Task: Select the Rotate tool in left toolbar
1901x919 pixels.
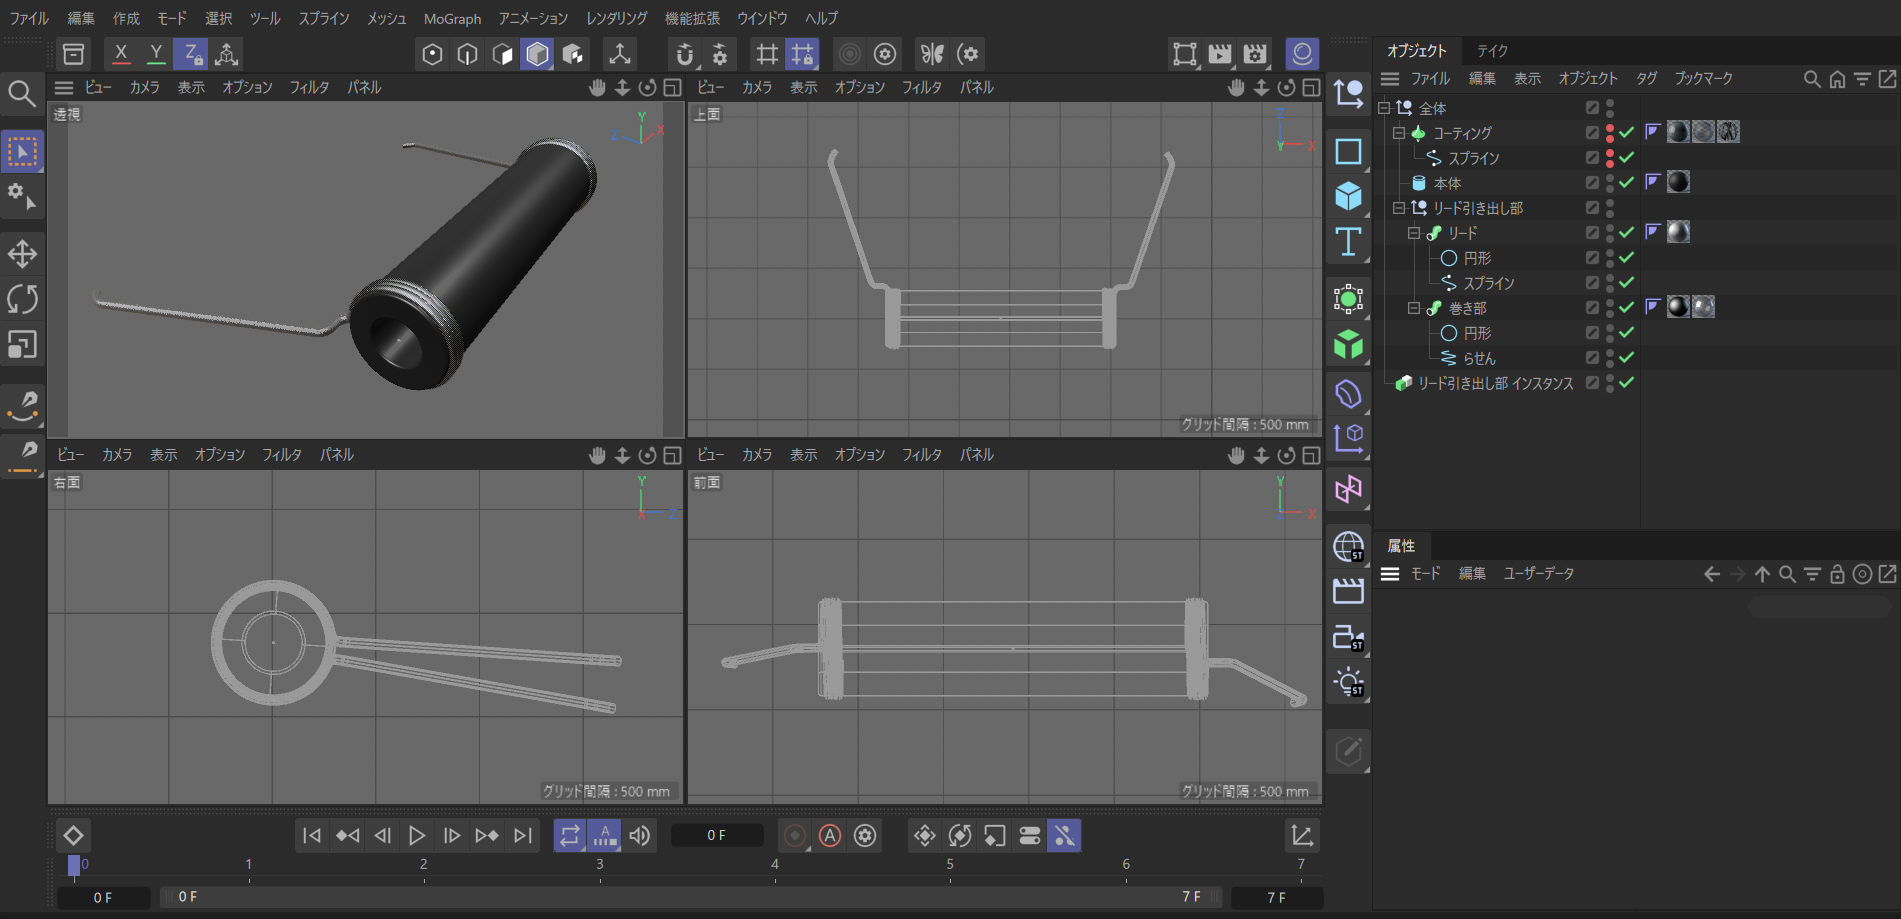Action: tap(22, 299)
